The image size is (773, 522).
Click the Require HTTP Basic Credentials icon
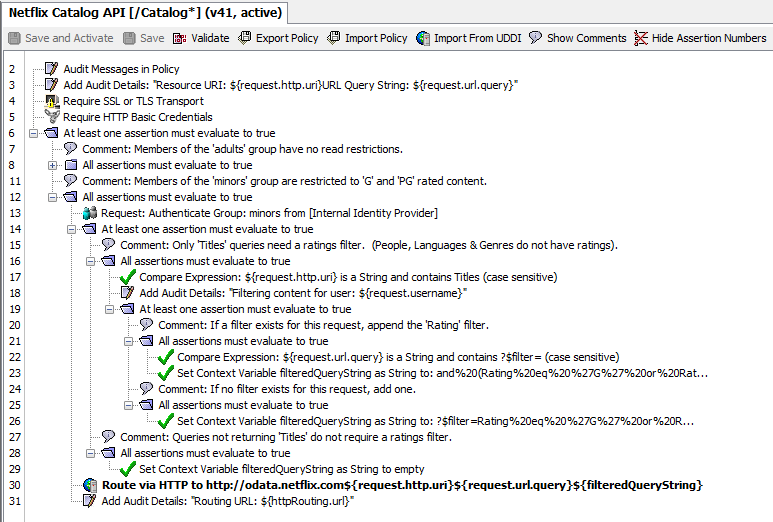[x=52, y=117]
